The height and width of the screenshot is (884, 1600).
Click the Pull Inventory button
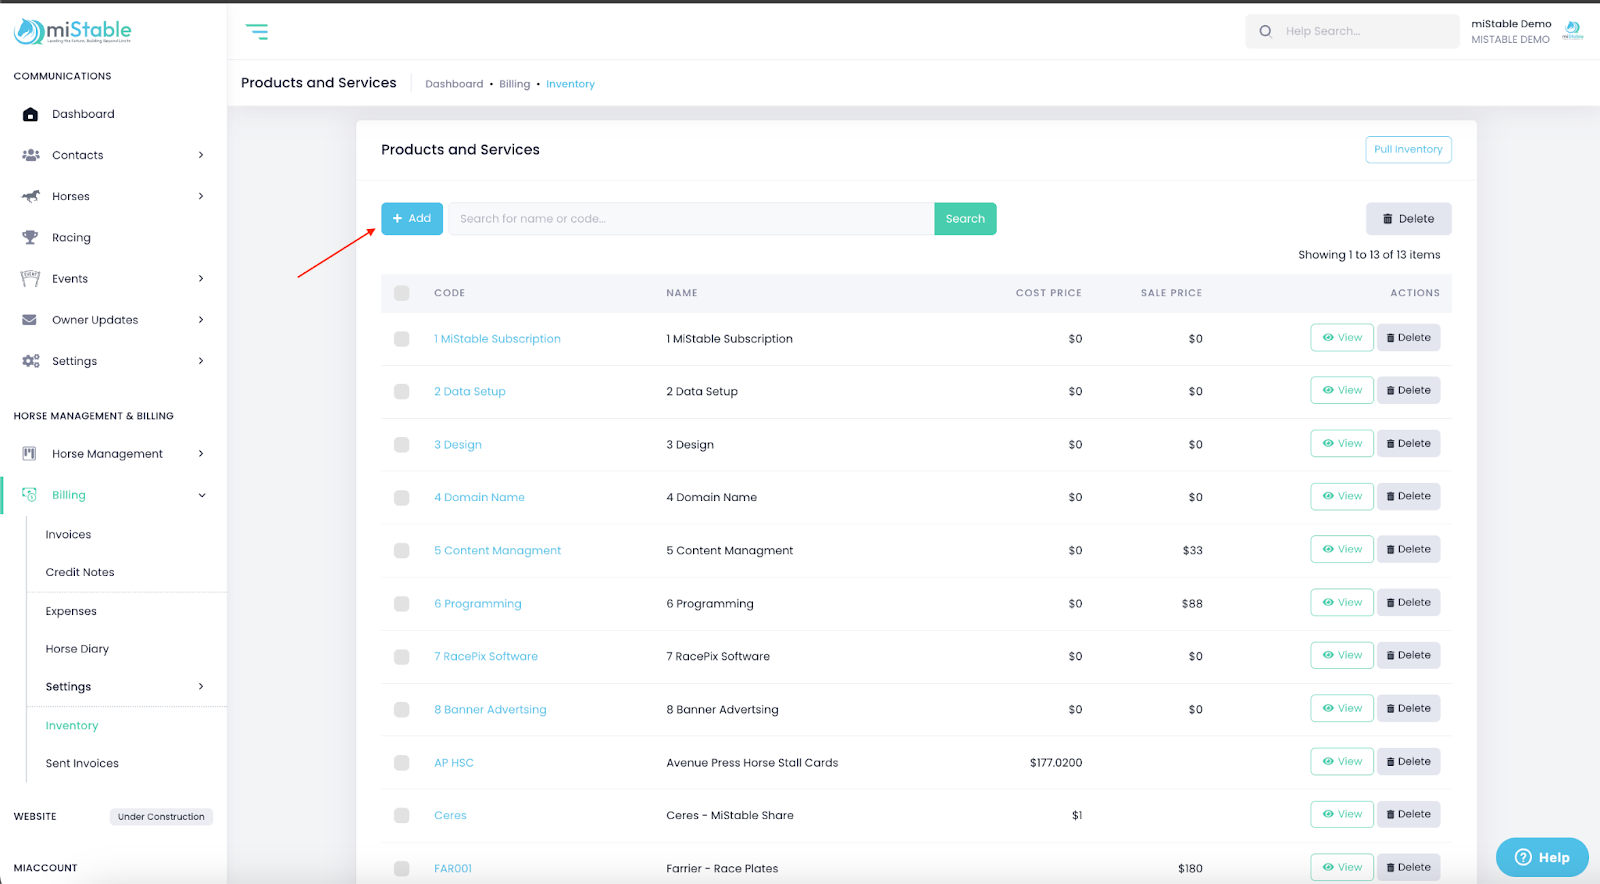[x=1408, y=149]
